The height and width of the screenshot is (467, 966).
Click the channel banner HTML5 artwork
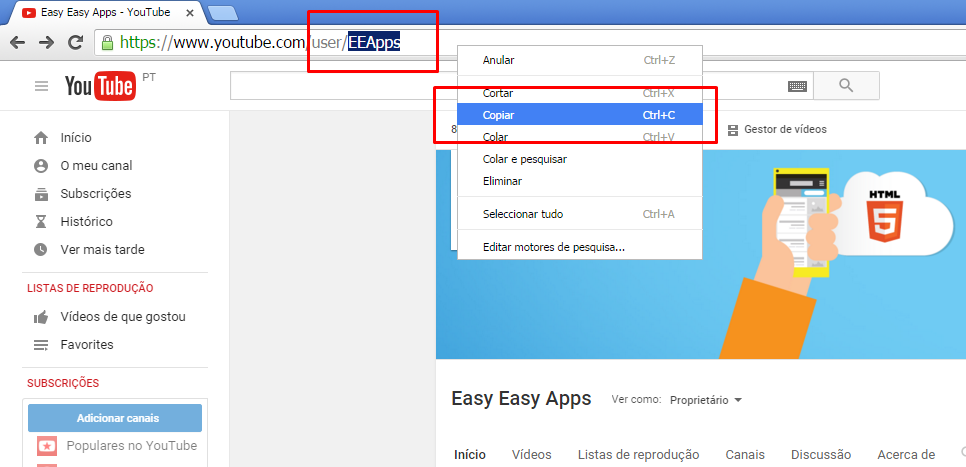click(x=884, y=214)
